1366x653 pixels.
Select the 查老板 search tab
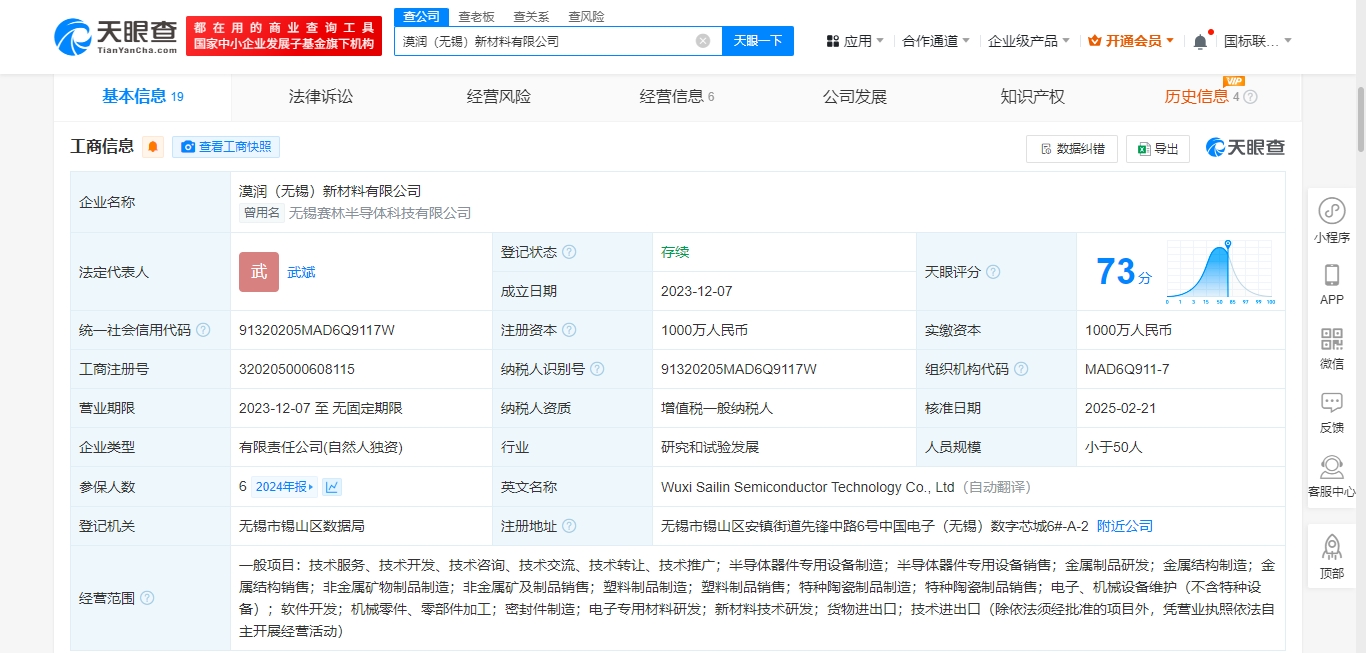[x=476, y=17]
